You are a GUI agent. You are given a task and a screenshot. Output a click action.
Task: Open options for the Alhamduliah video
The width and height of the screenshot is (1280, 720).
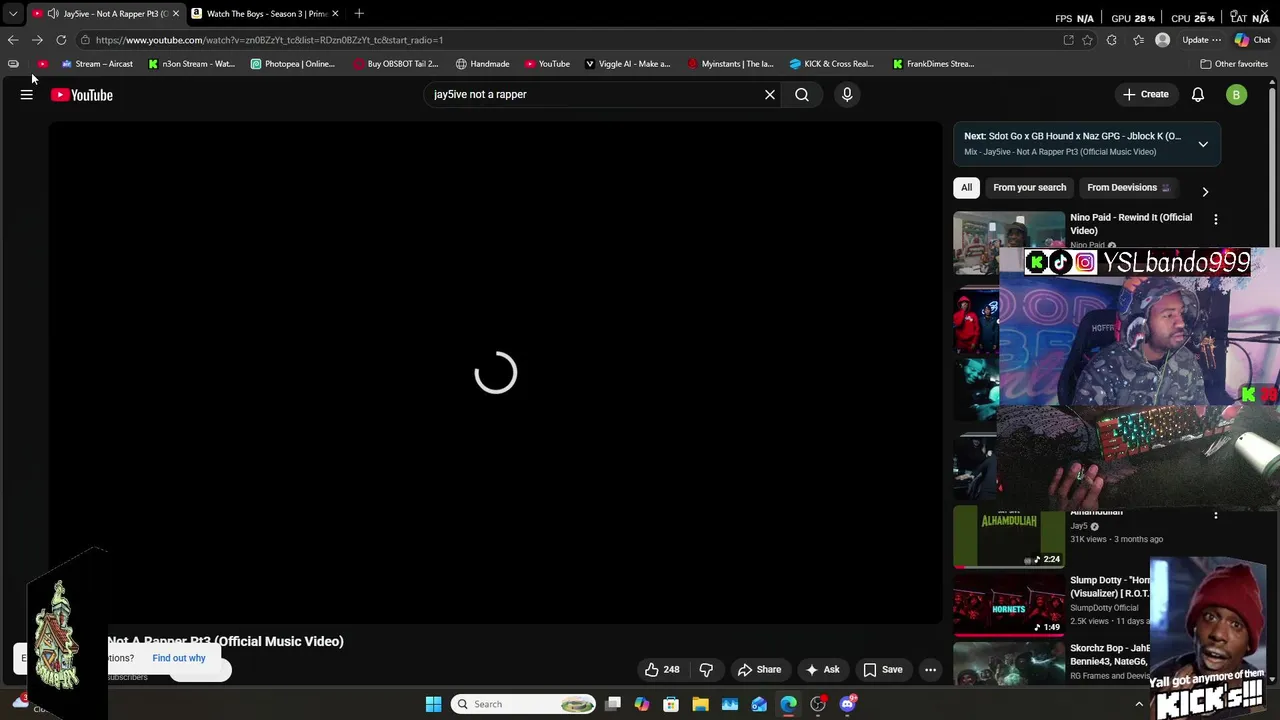tap(1216, 515)
